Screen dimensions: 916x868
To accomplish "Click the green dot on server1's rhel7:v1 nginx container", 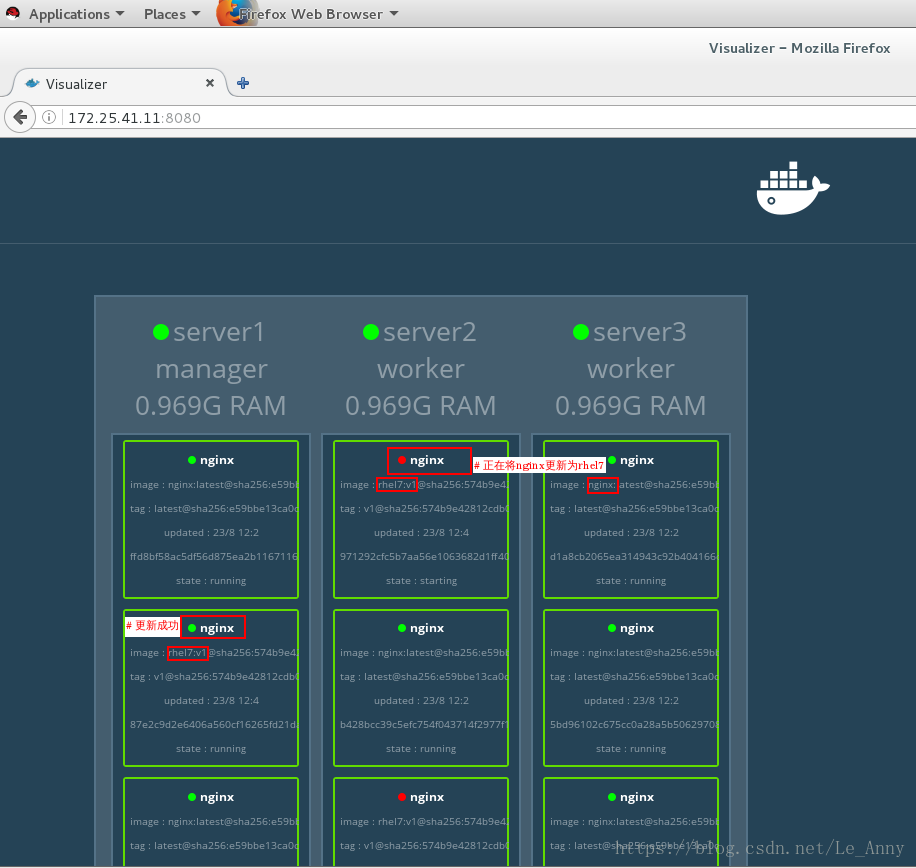I will click(192, 629).
